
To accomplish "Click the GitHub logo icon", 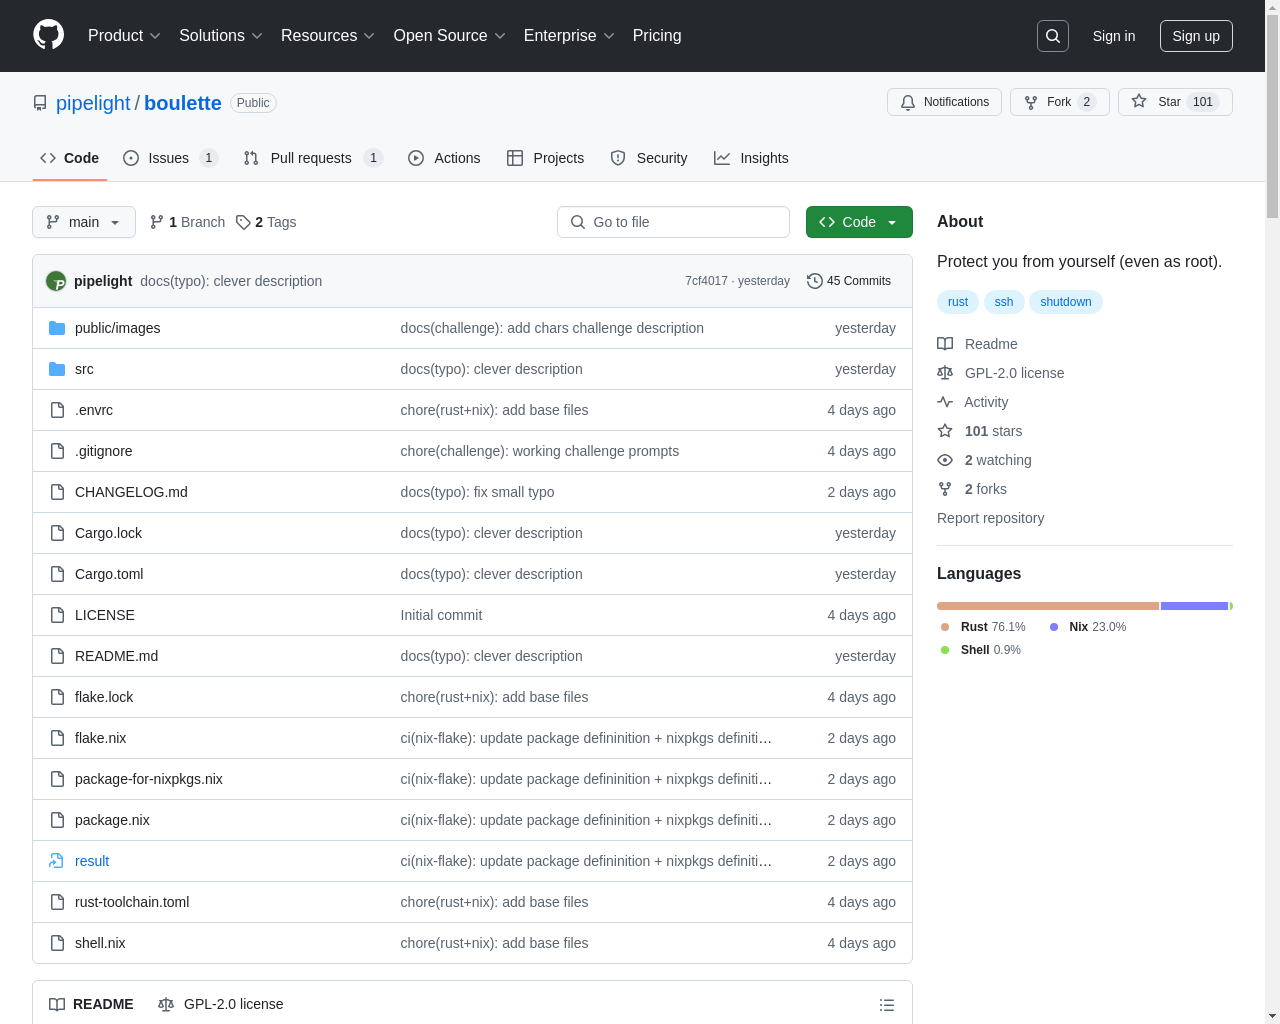I will tap(48, 35).
